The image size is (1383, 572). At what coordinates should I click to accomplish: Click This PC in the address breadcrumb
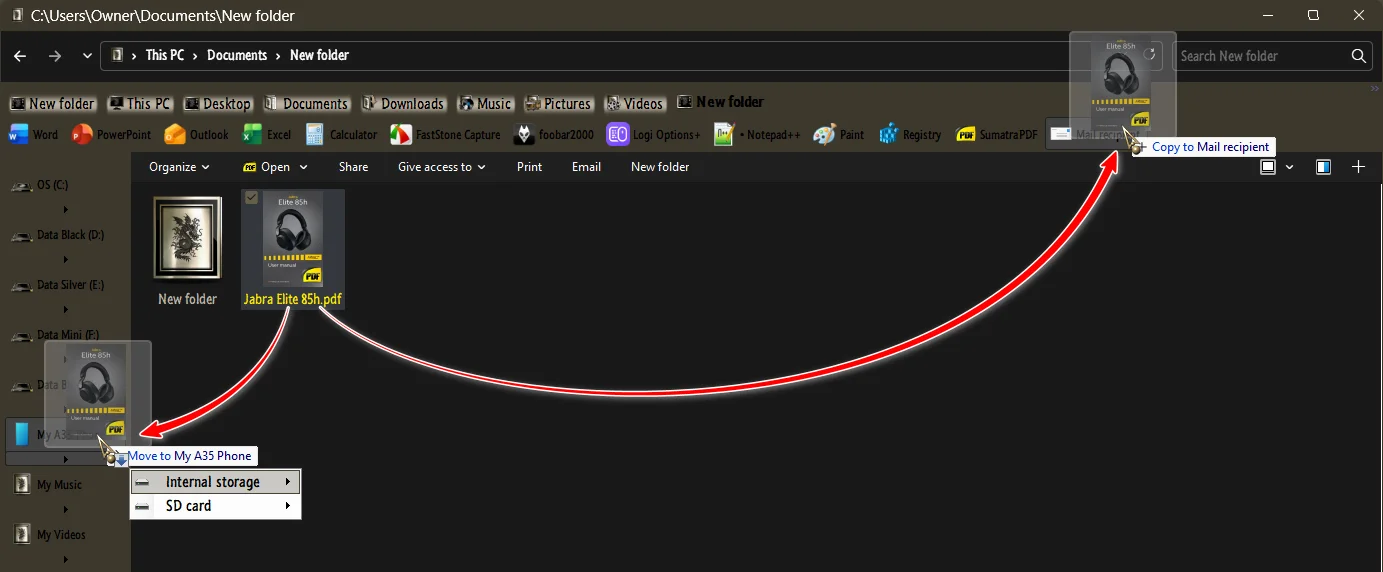pyautogui.click(x=165, y=56)
